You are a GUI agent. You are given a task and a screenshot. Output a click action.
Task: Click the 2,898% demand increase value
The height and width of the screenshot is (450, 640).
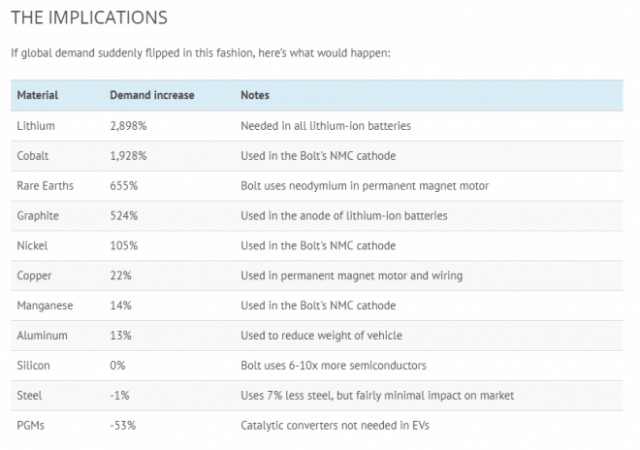pyautogui.click(x=130, y=126)
